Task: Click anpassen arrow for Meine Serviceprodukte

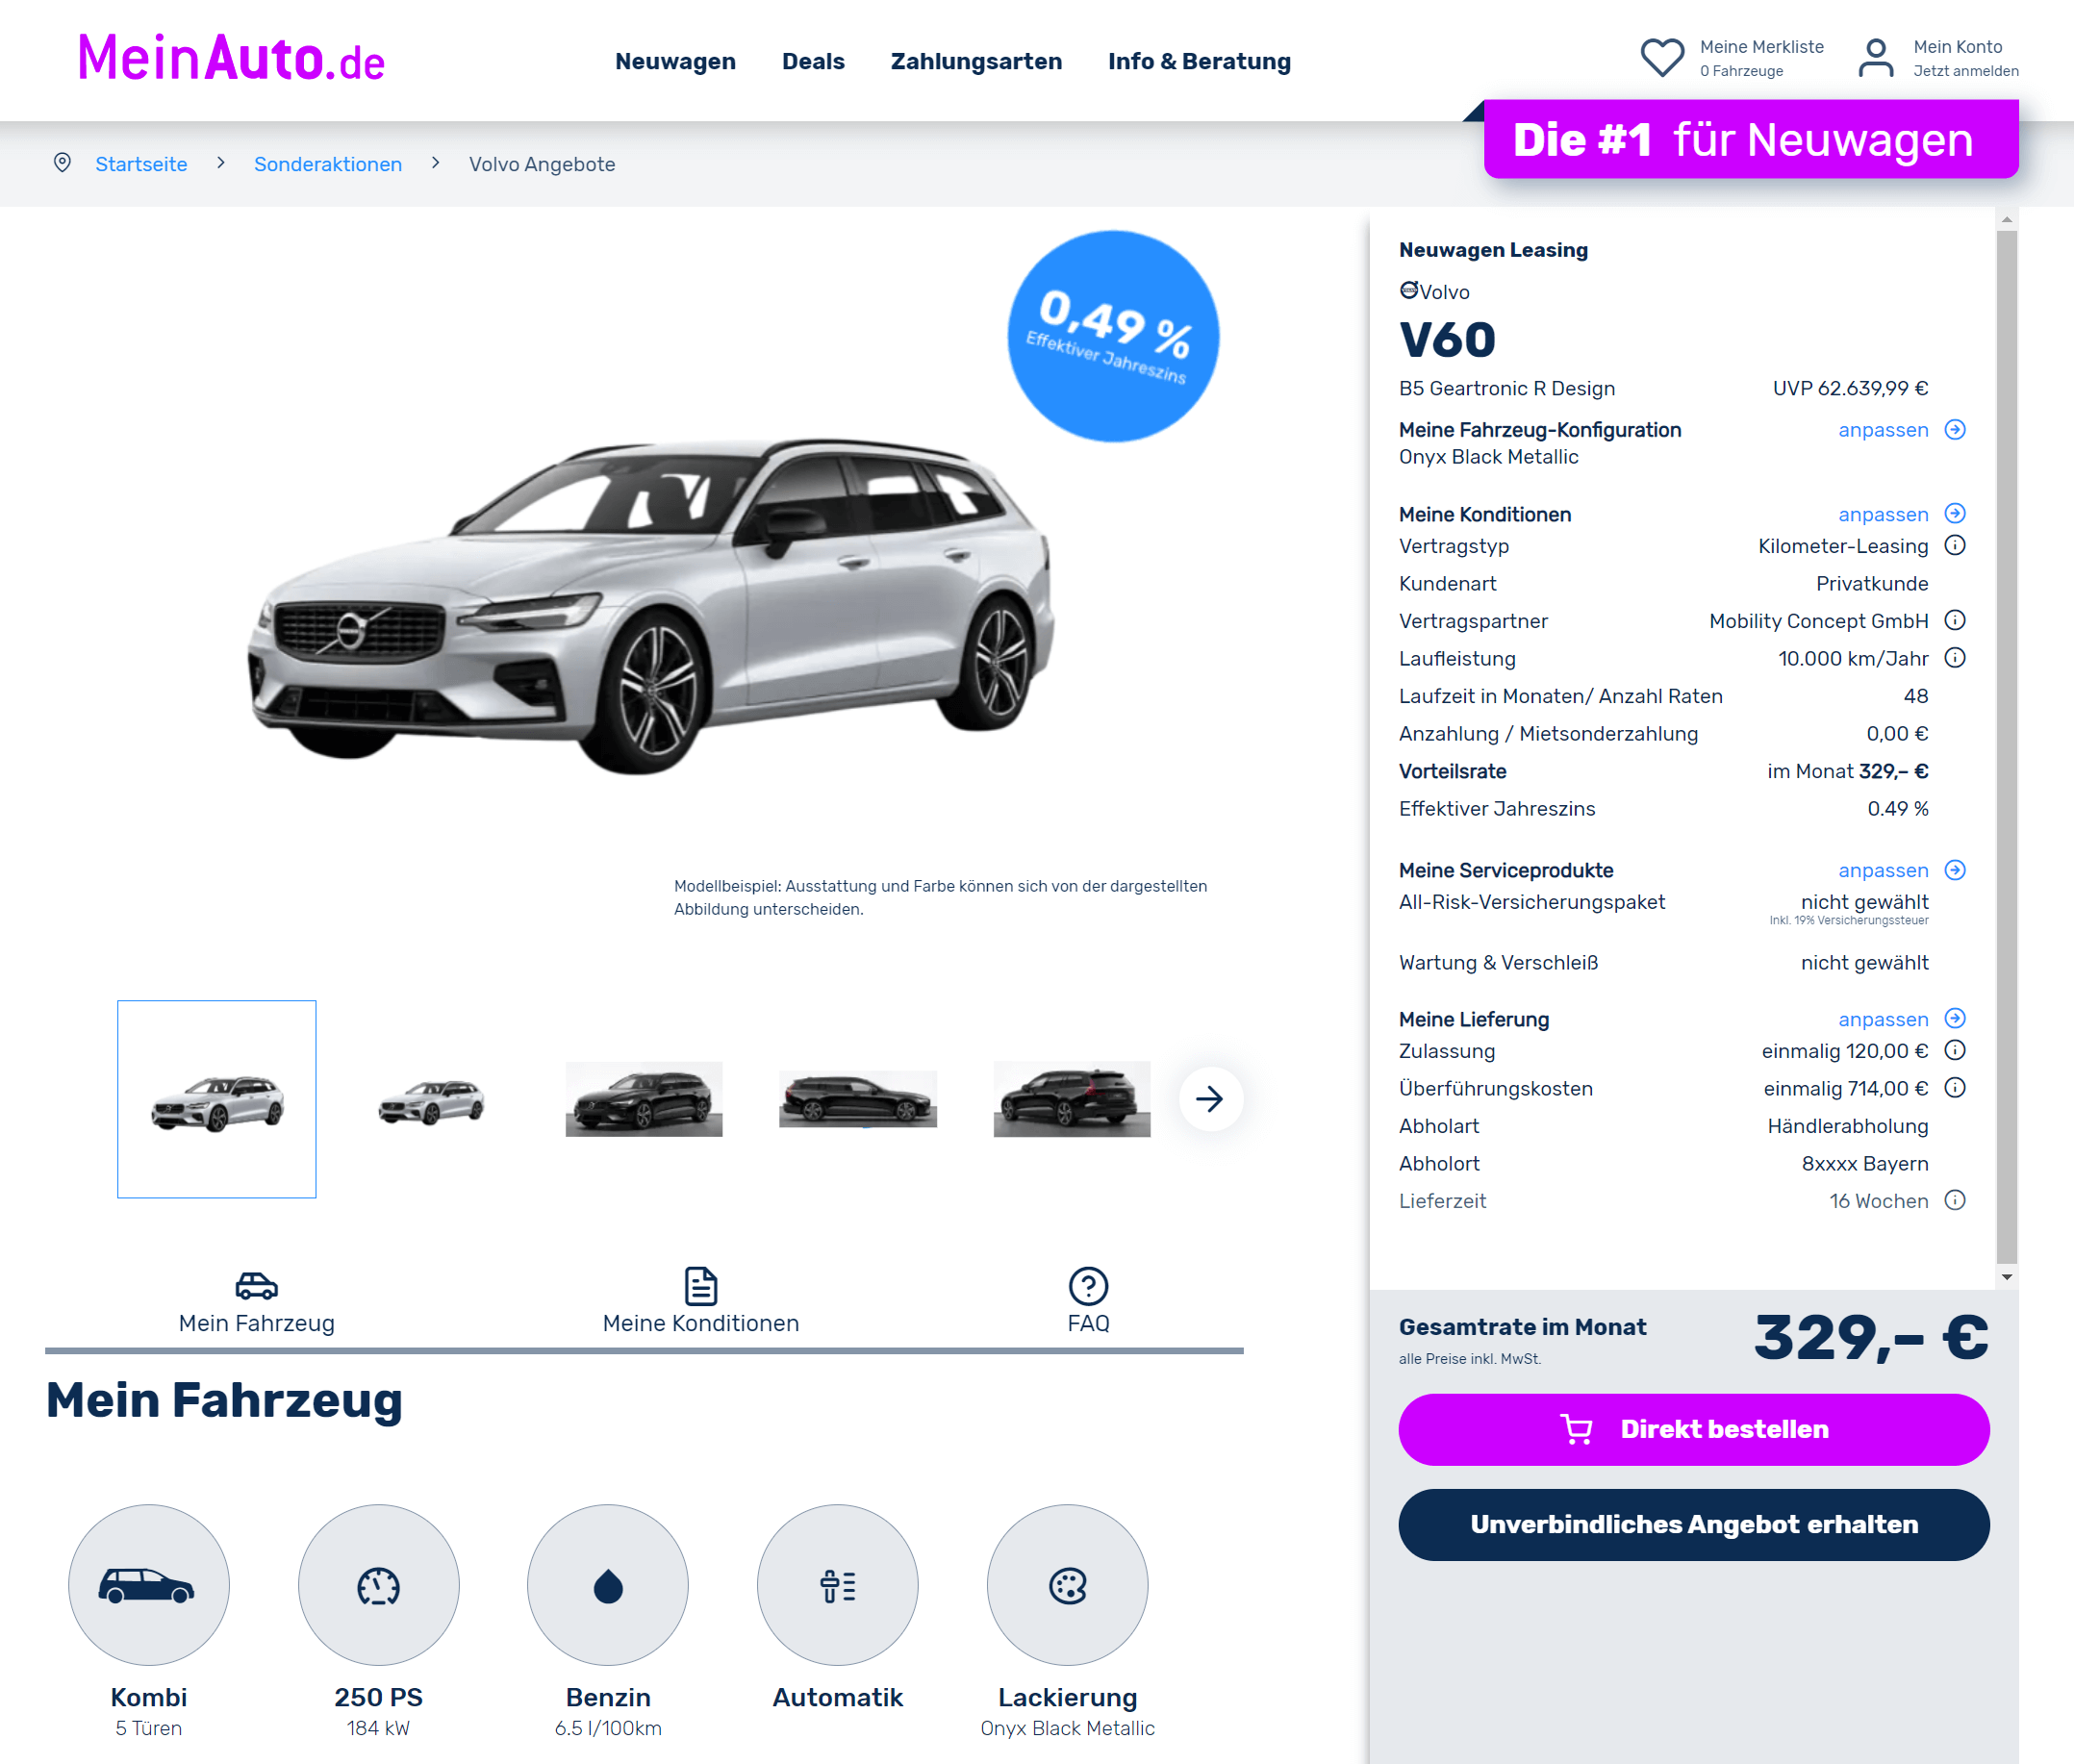Action: coord(1954,870)
